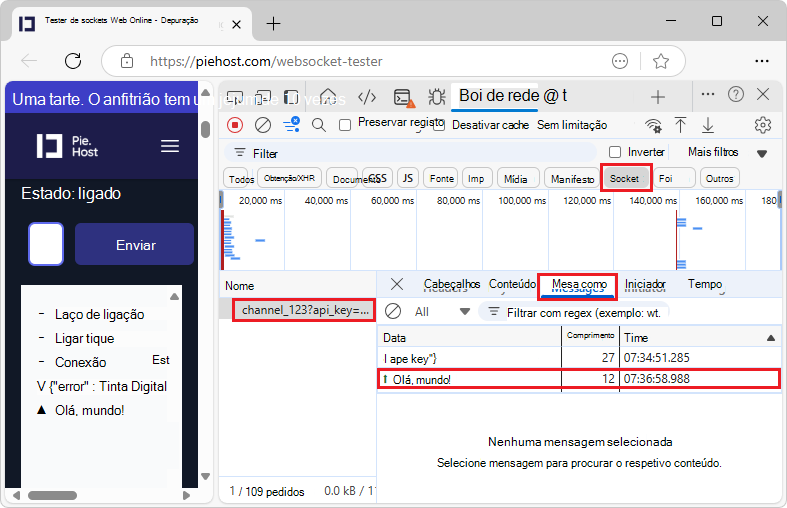Open the Sem limitação throttling dropdown
Screen dimensions: 787x508
(572, 125)
